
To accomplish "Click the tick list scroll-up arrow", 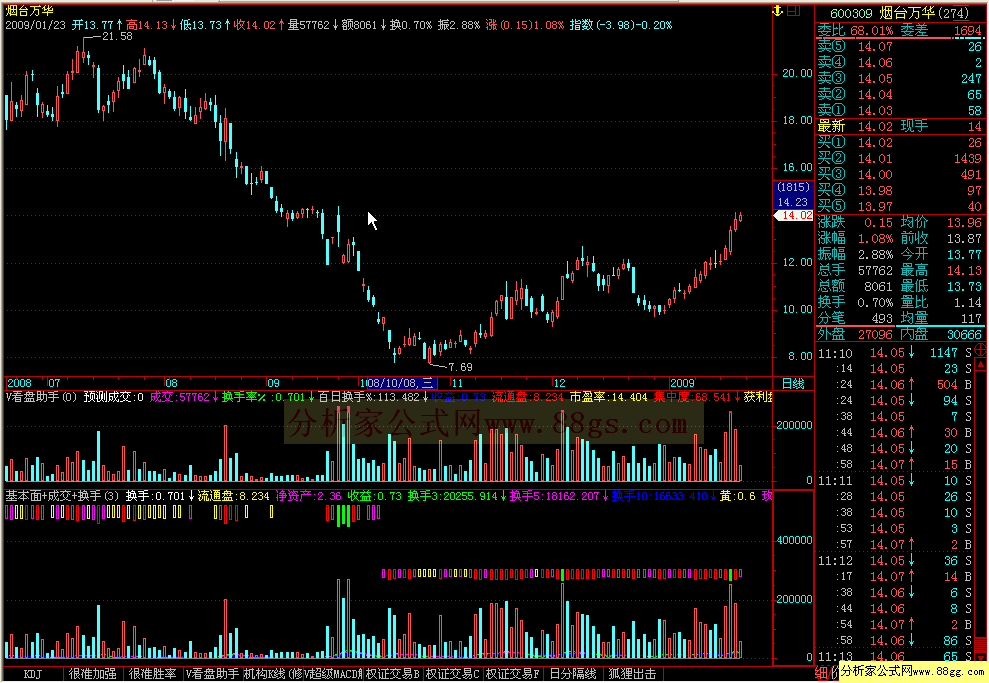I will (981, 365).
